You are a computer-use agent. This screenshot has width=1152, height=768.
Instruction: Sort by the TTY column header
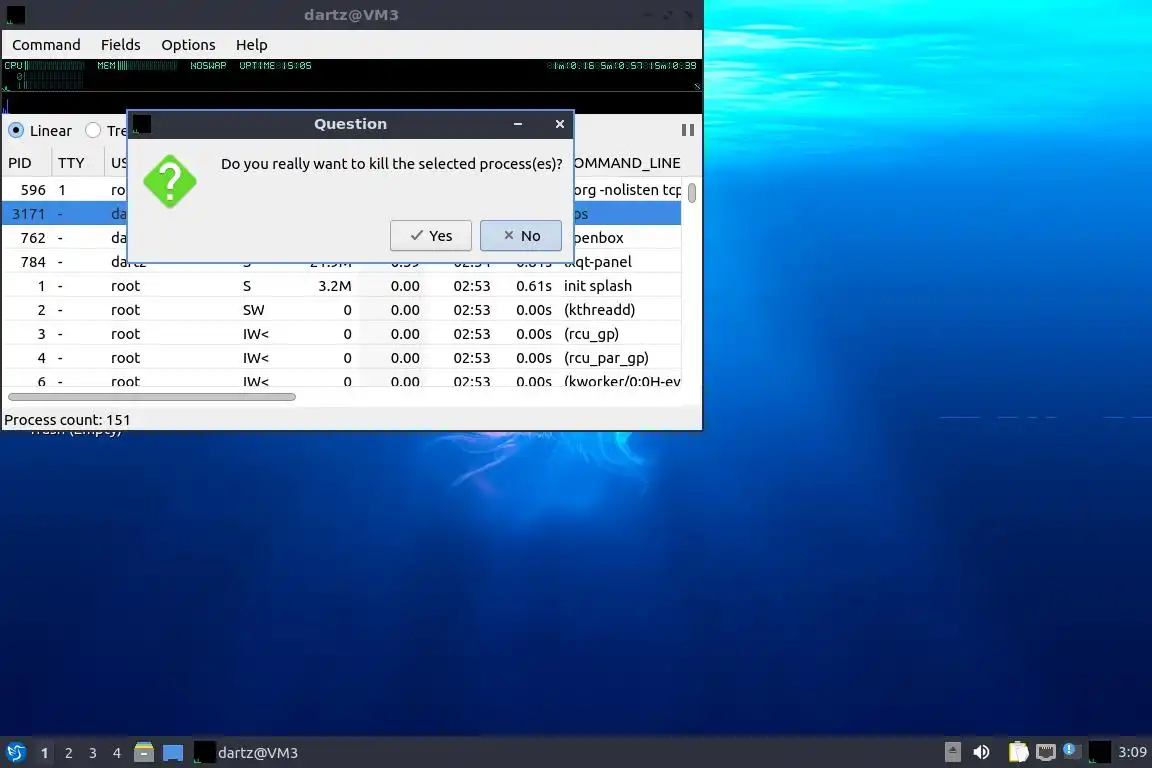(77, 163)
